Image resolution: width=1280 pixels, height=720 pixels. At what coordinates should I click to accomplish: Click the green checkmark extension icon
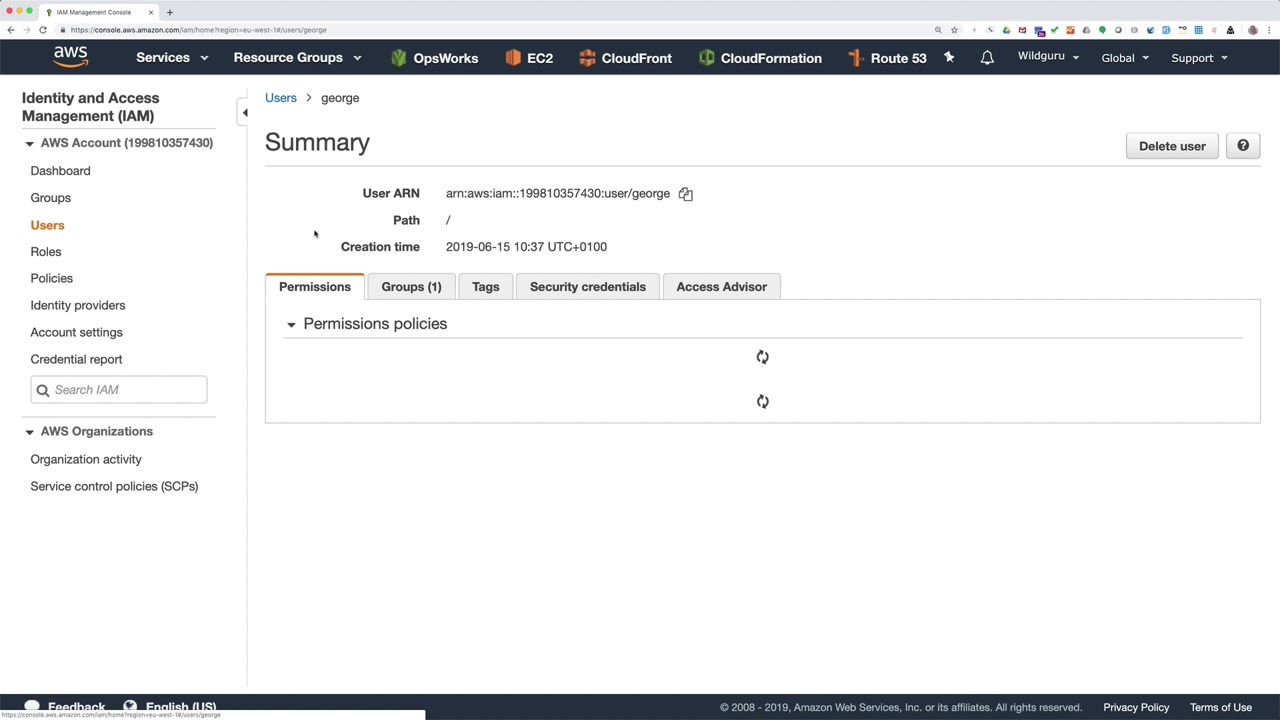tap(1054, 30)
